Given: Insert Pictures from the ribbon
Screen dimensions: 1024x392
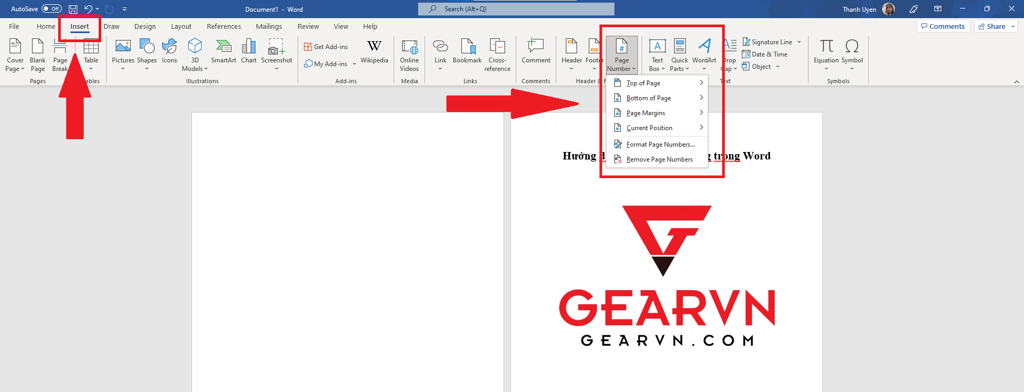Looking at the screenshot, I should pyautogui.click(x=123, y=55).
